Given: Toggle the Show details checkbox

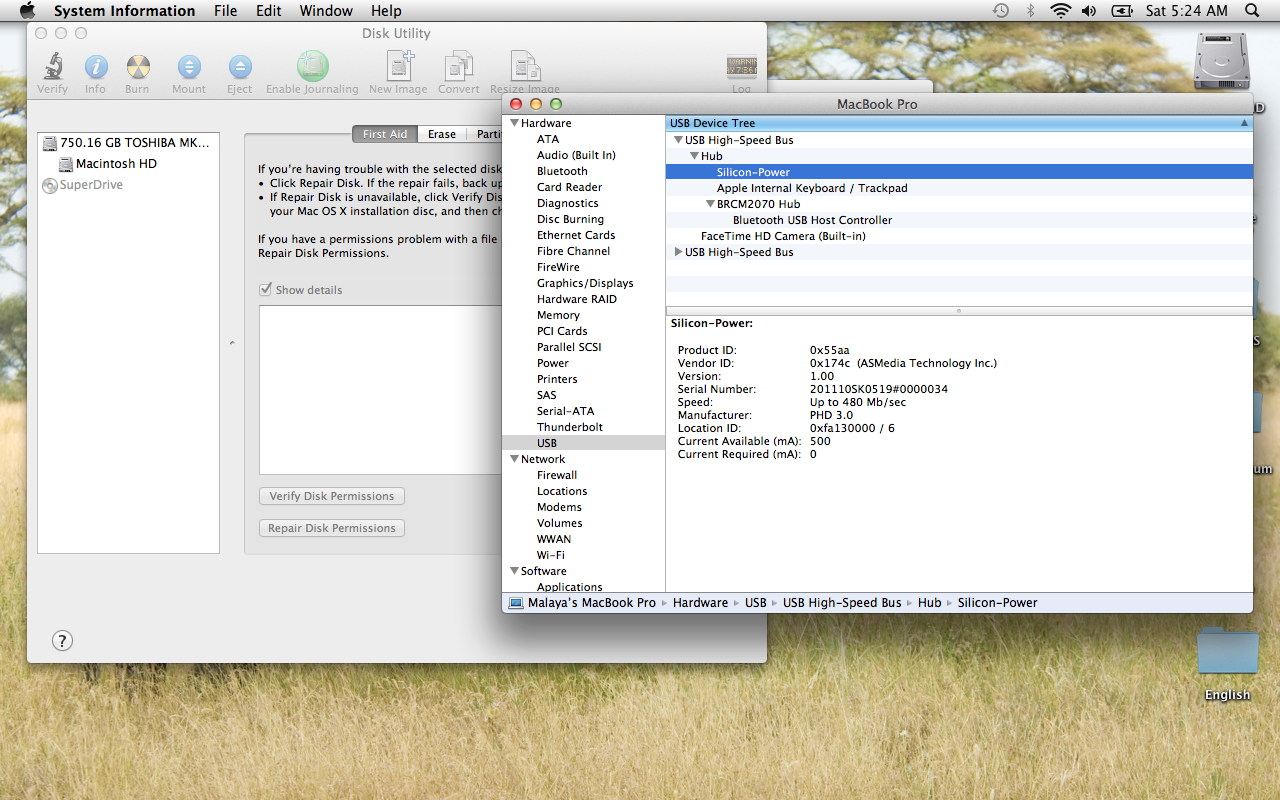Looking at the screenshot, I should [266, 289].
